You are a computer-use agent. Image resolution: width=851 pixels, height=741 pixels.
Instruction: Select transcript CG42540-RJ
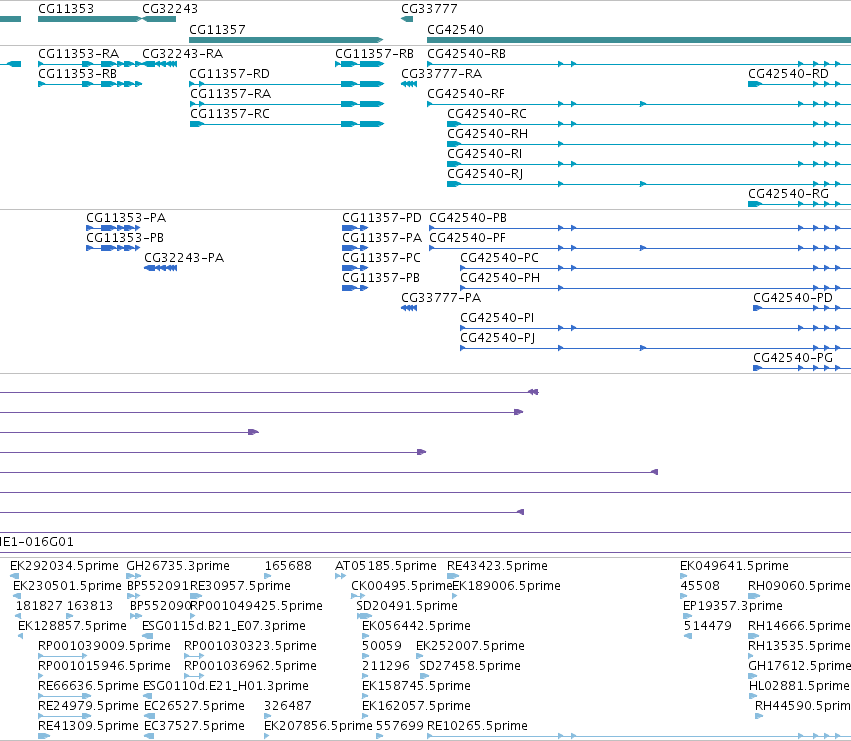click(485, 174)
